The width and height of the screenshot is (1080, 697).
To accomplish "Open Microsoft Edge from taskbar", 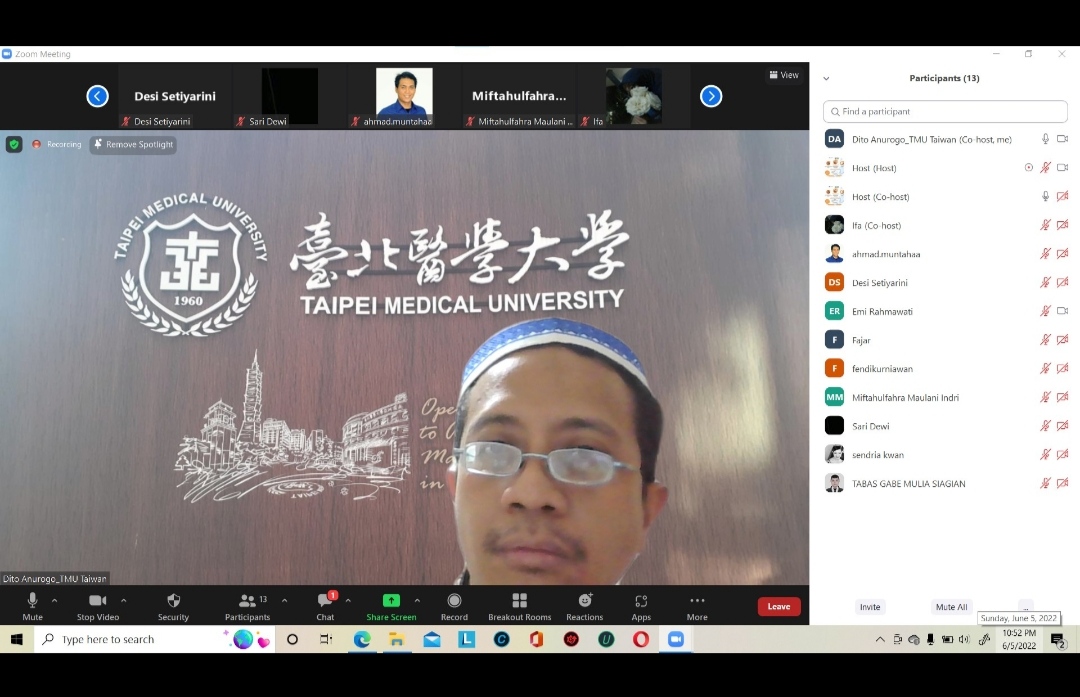I will 362,640.
